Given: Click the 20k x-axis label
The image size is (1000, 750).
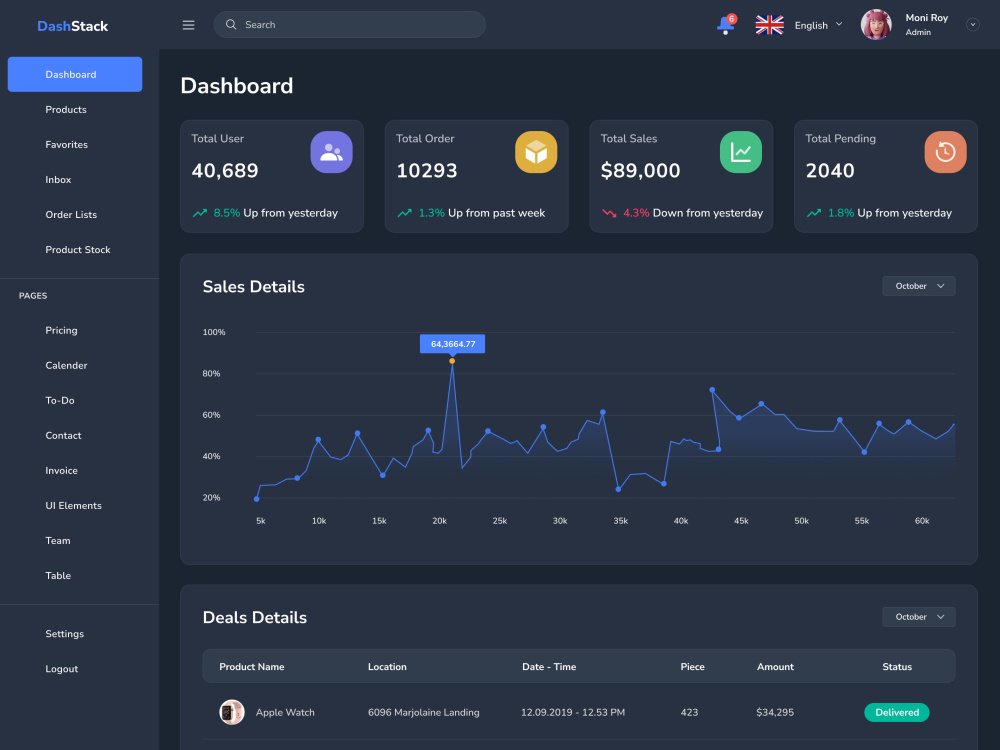Looking at the screenshot, I should click(439, 521).
